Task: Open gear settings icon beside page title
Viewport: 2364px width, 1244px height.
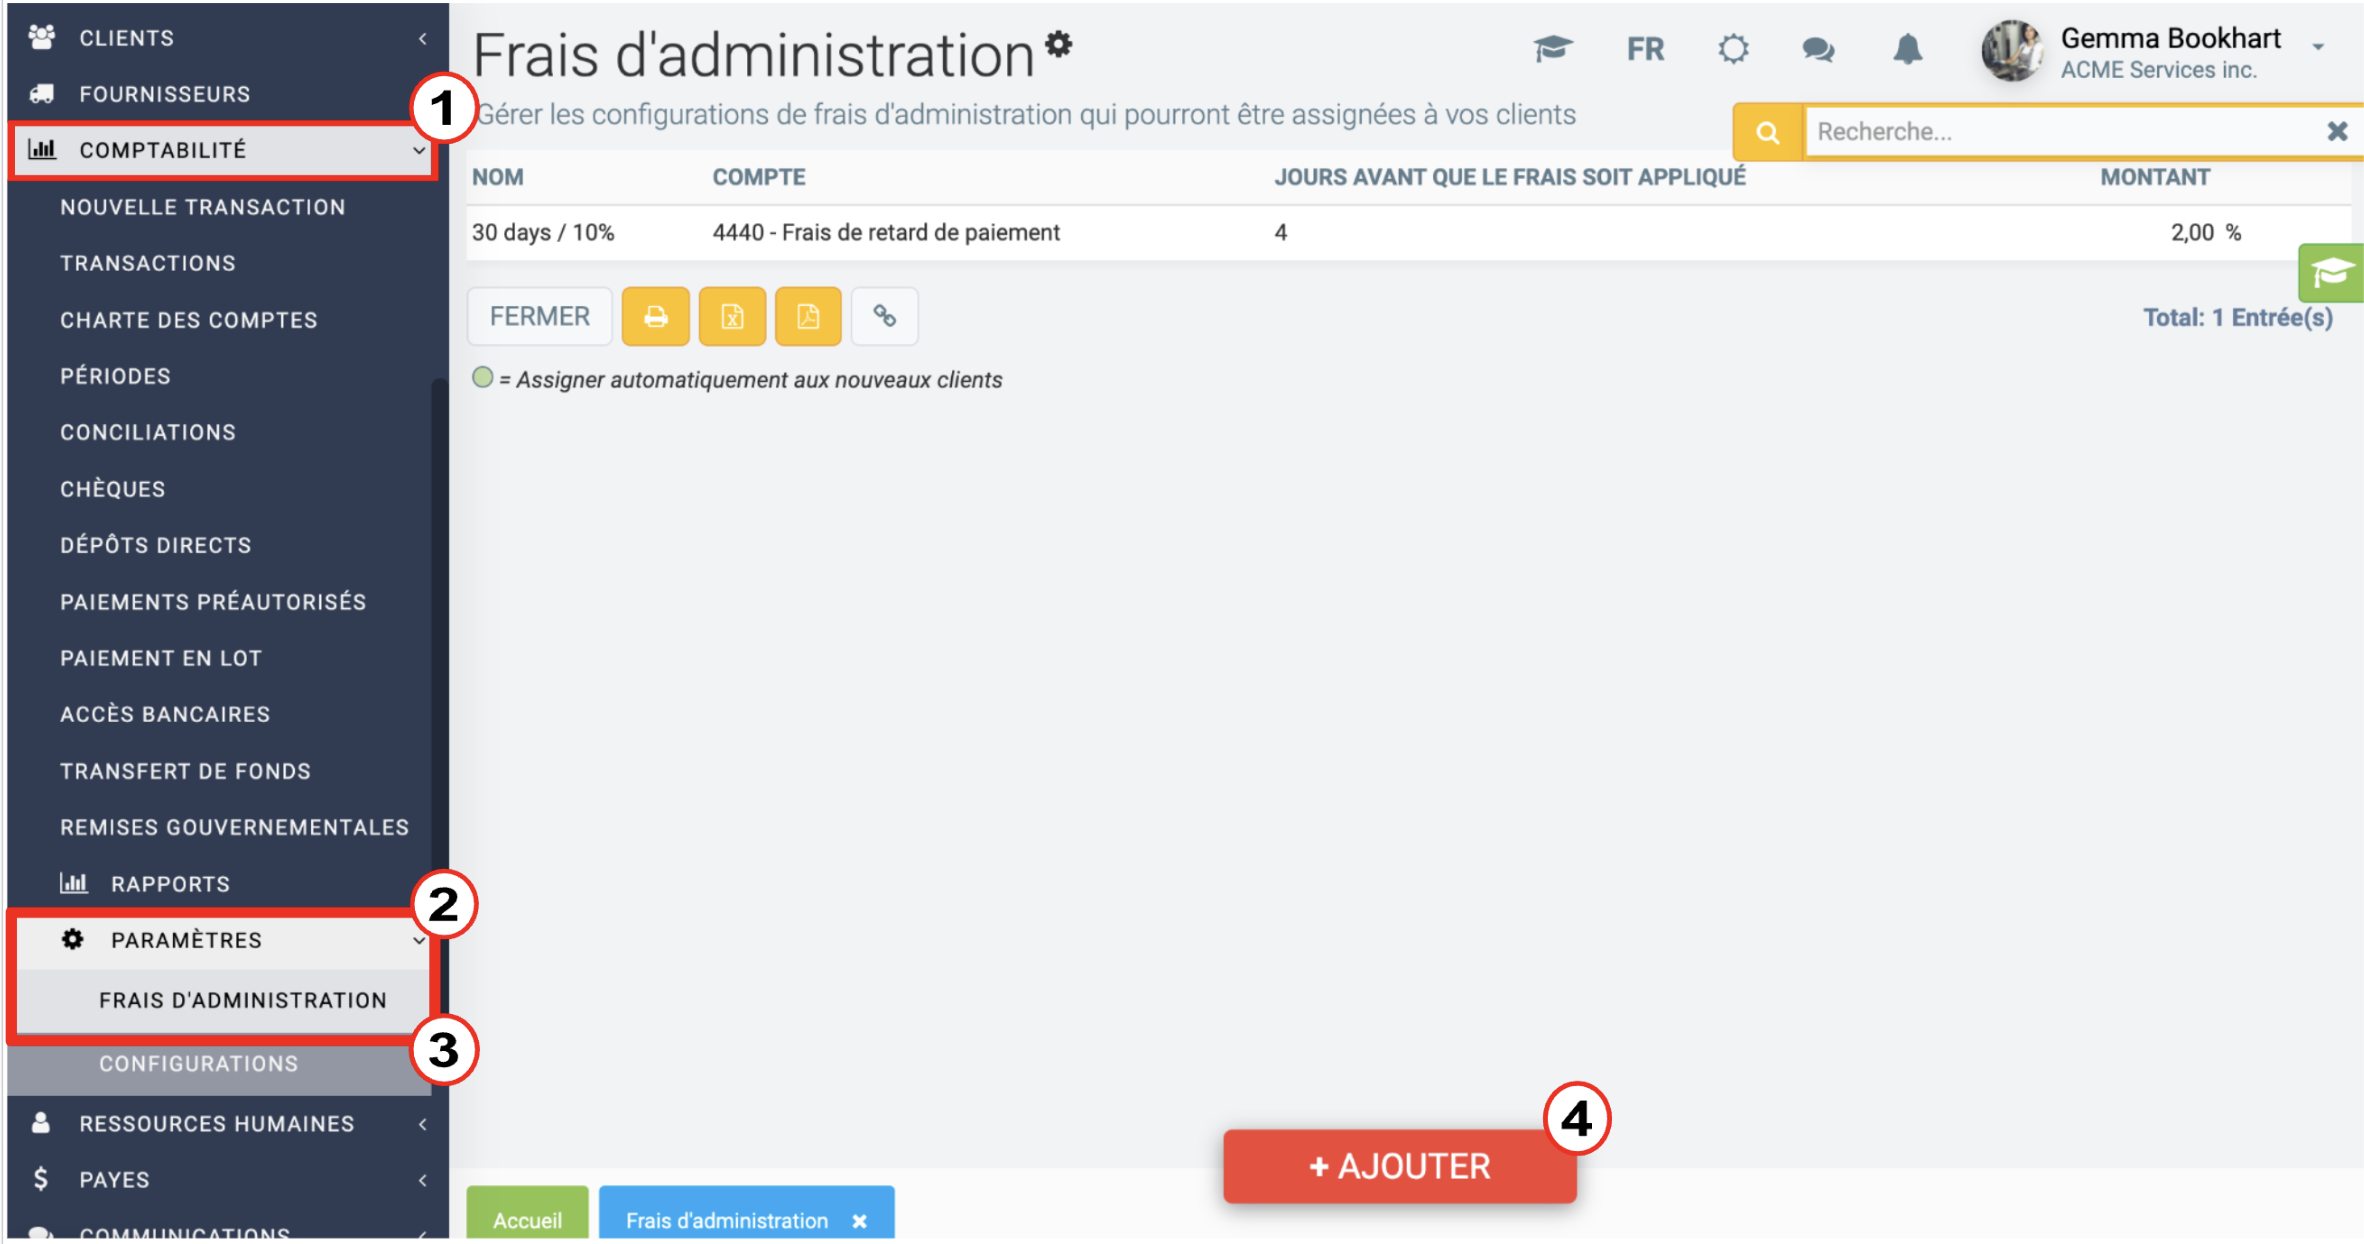Action: pos(1059,44)
